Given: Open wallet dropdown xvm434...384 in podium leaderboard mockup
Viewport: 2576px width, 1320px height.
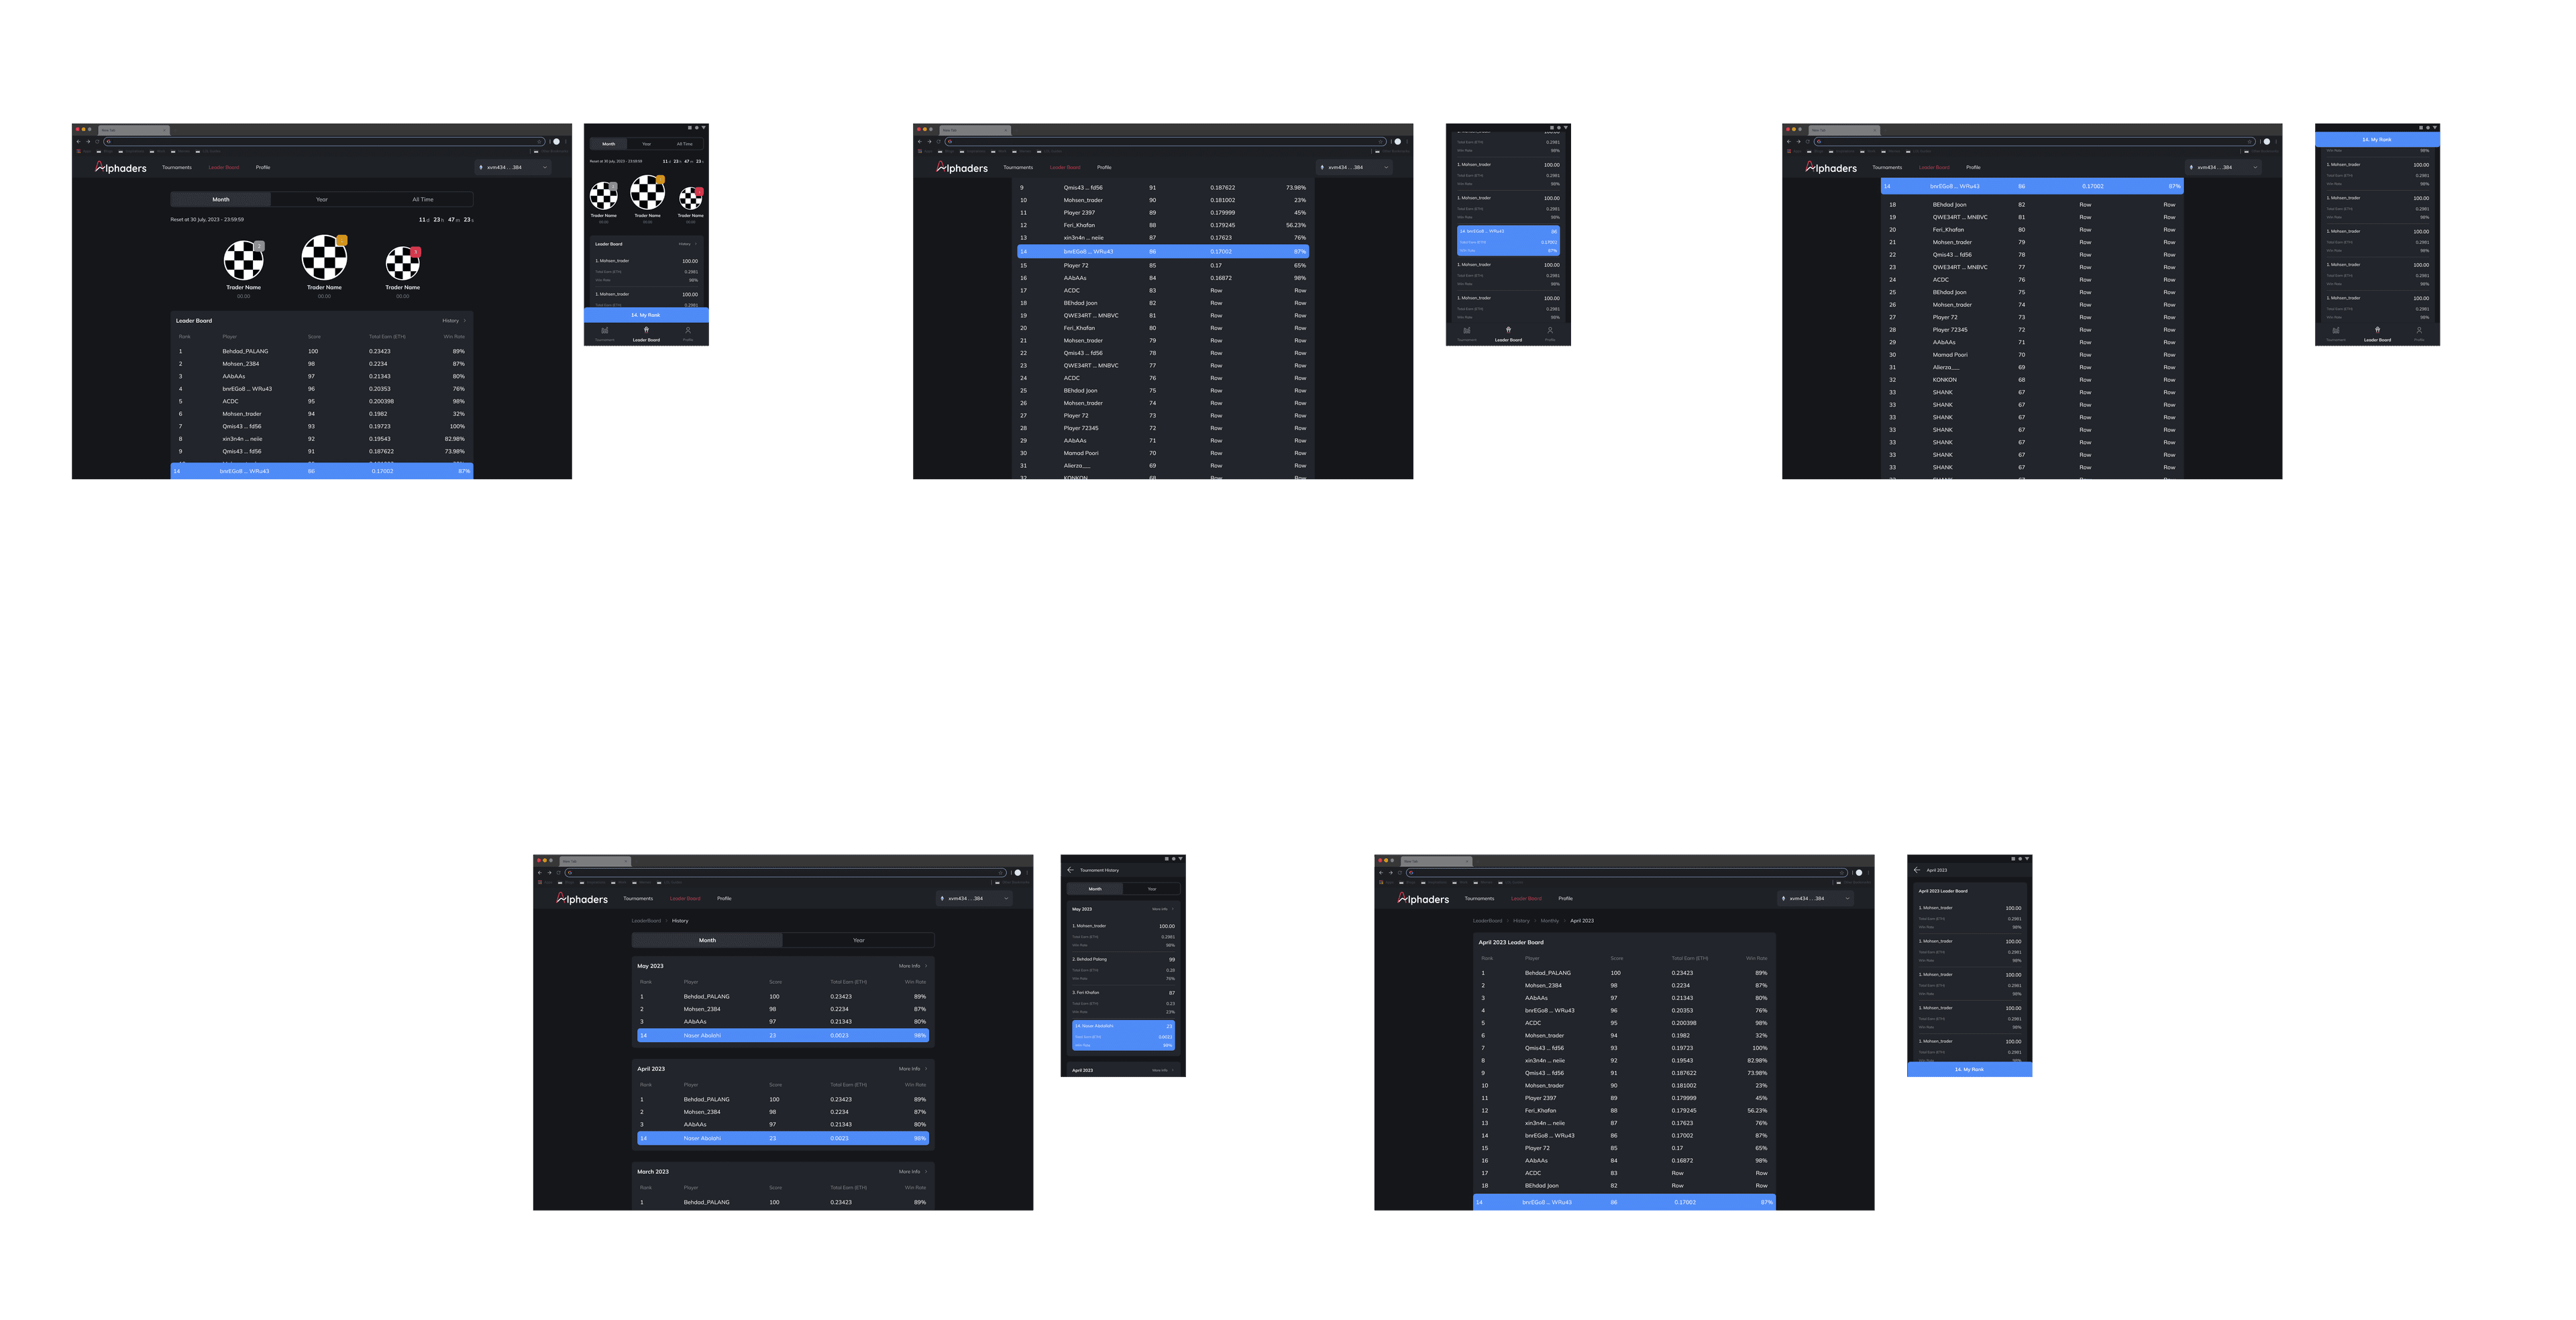Looking at the screenshot, I should click(513, 167).
